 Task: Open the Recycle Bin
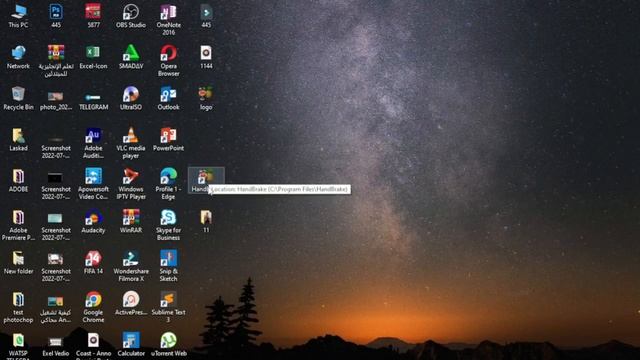tap(18, 98)
